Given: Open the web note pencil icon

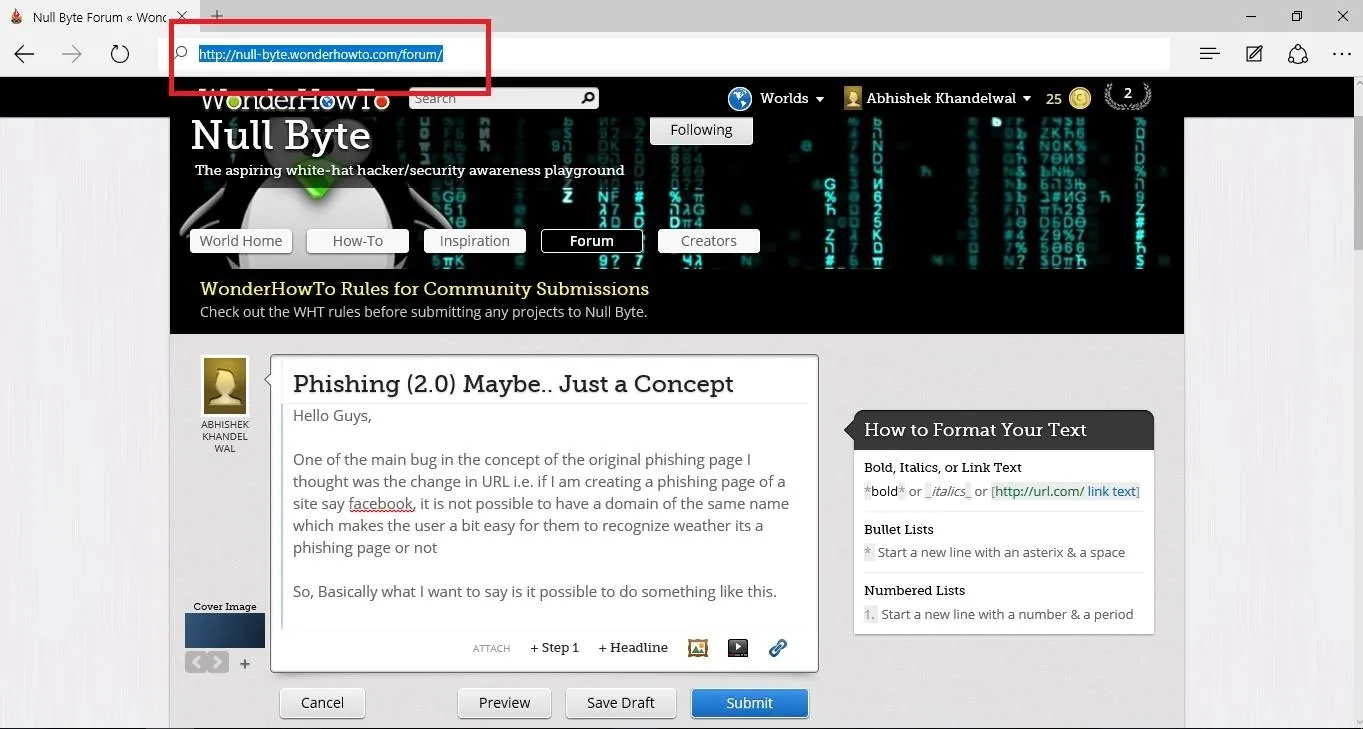Looking at the screenshot, I should point(1254,54).
